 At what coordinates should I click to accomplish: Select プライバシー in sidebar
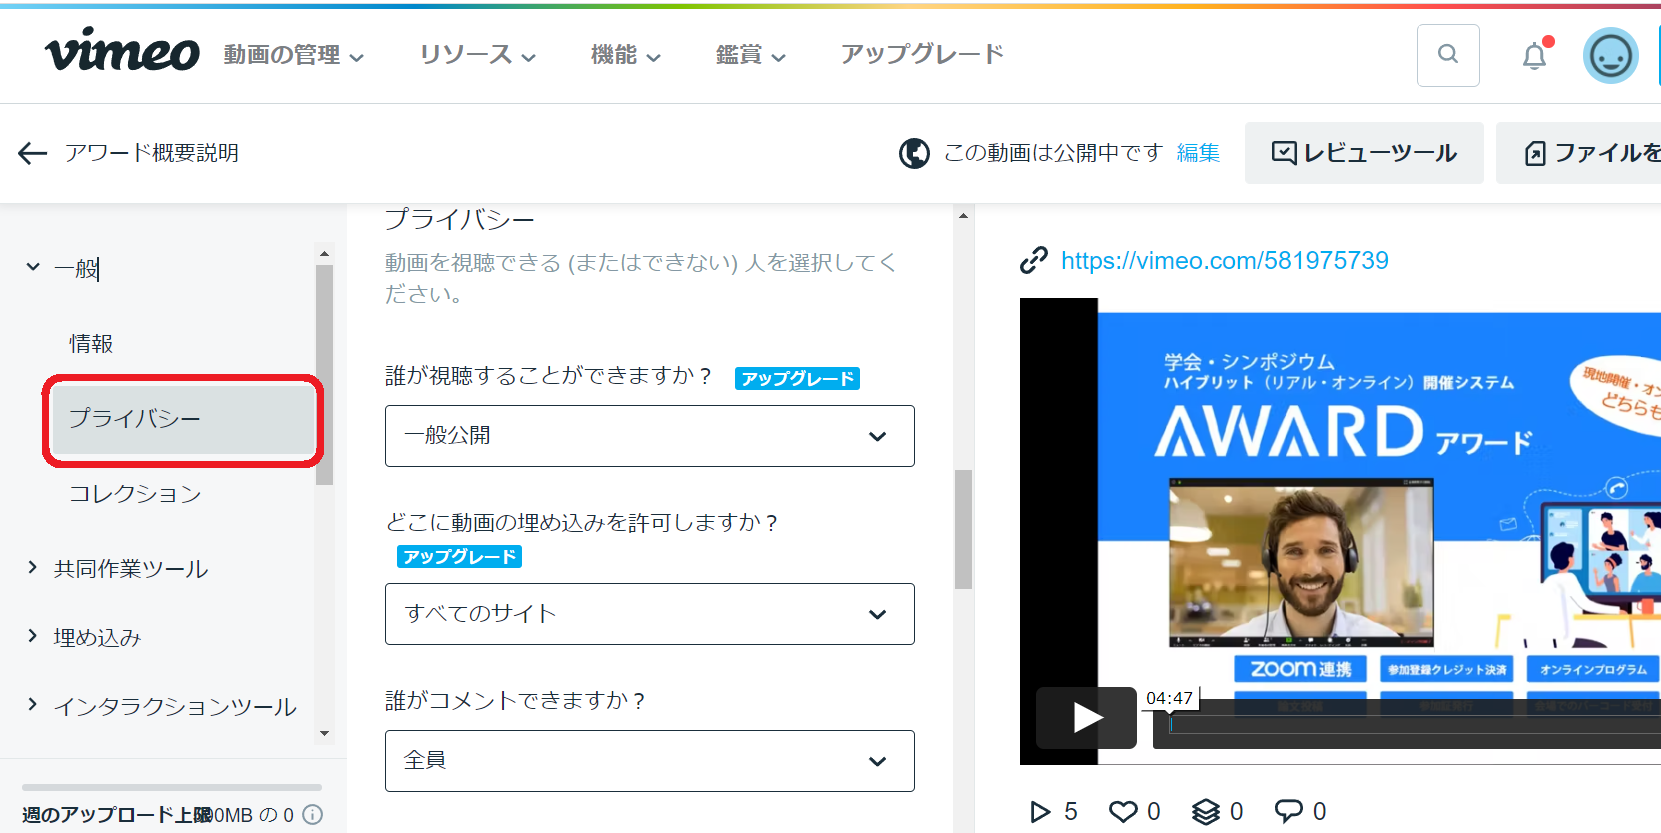(x=183, y=419)
